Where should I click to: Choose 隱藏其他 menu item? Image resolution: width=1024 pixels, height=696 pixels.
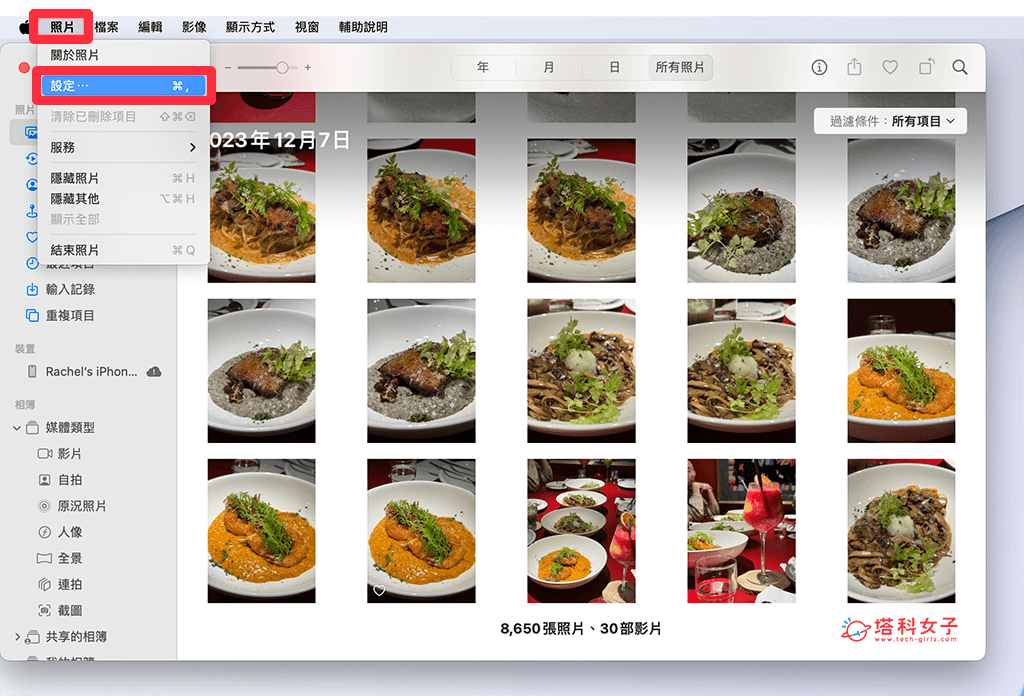(123, 198)
